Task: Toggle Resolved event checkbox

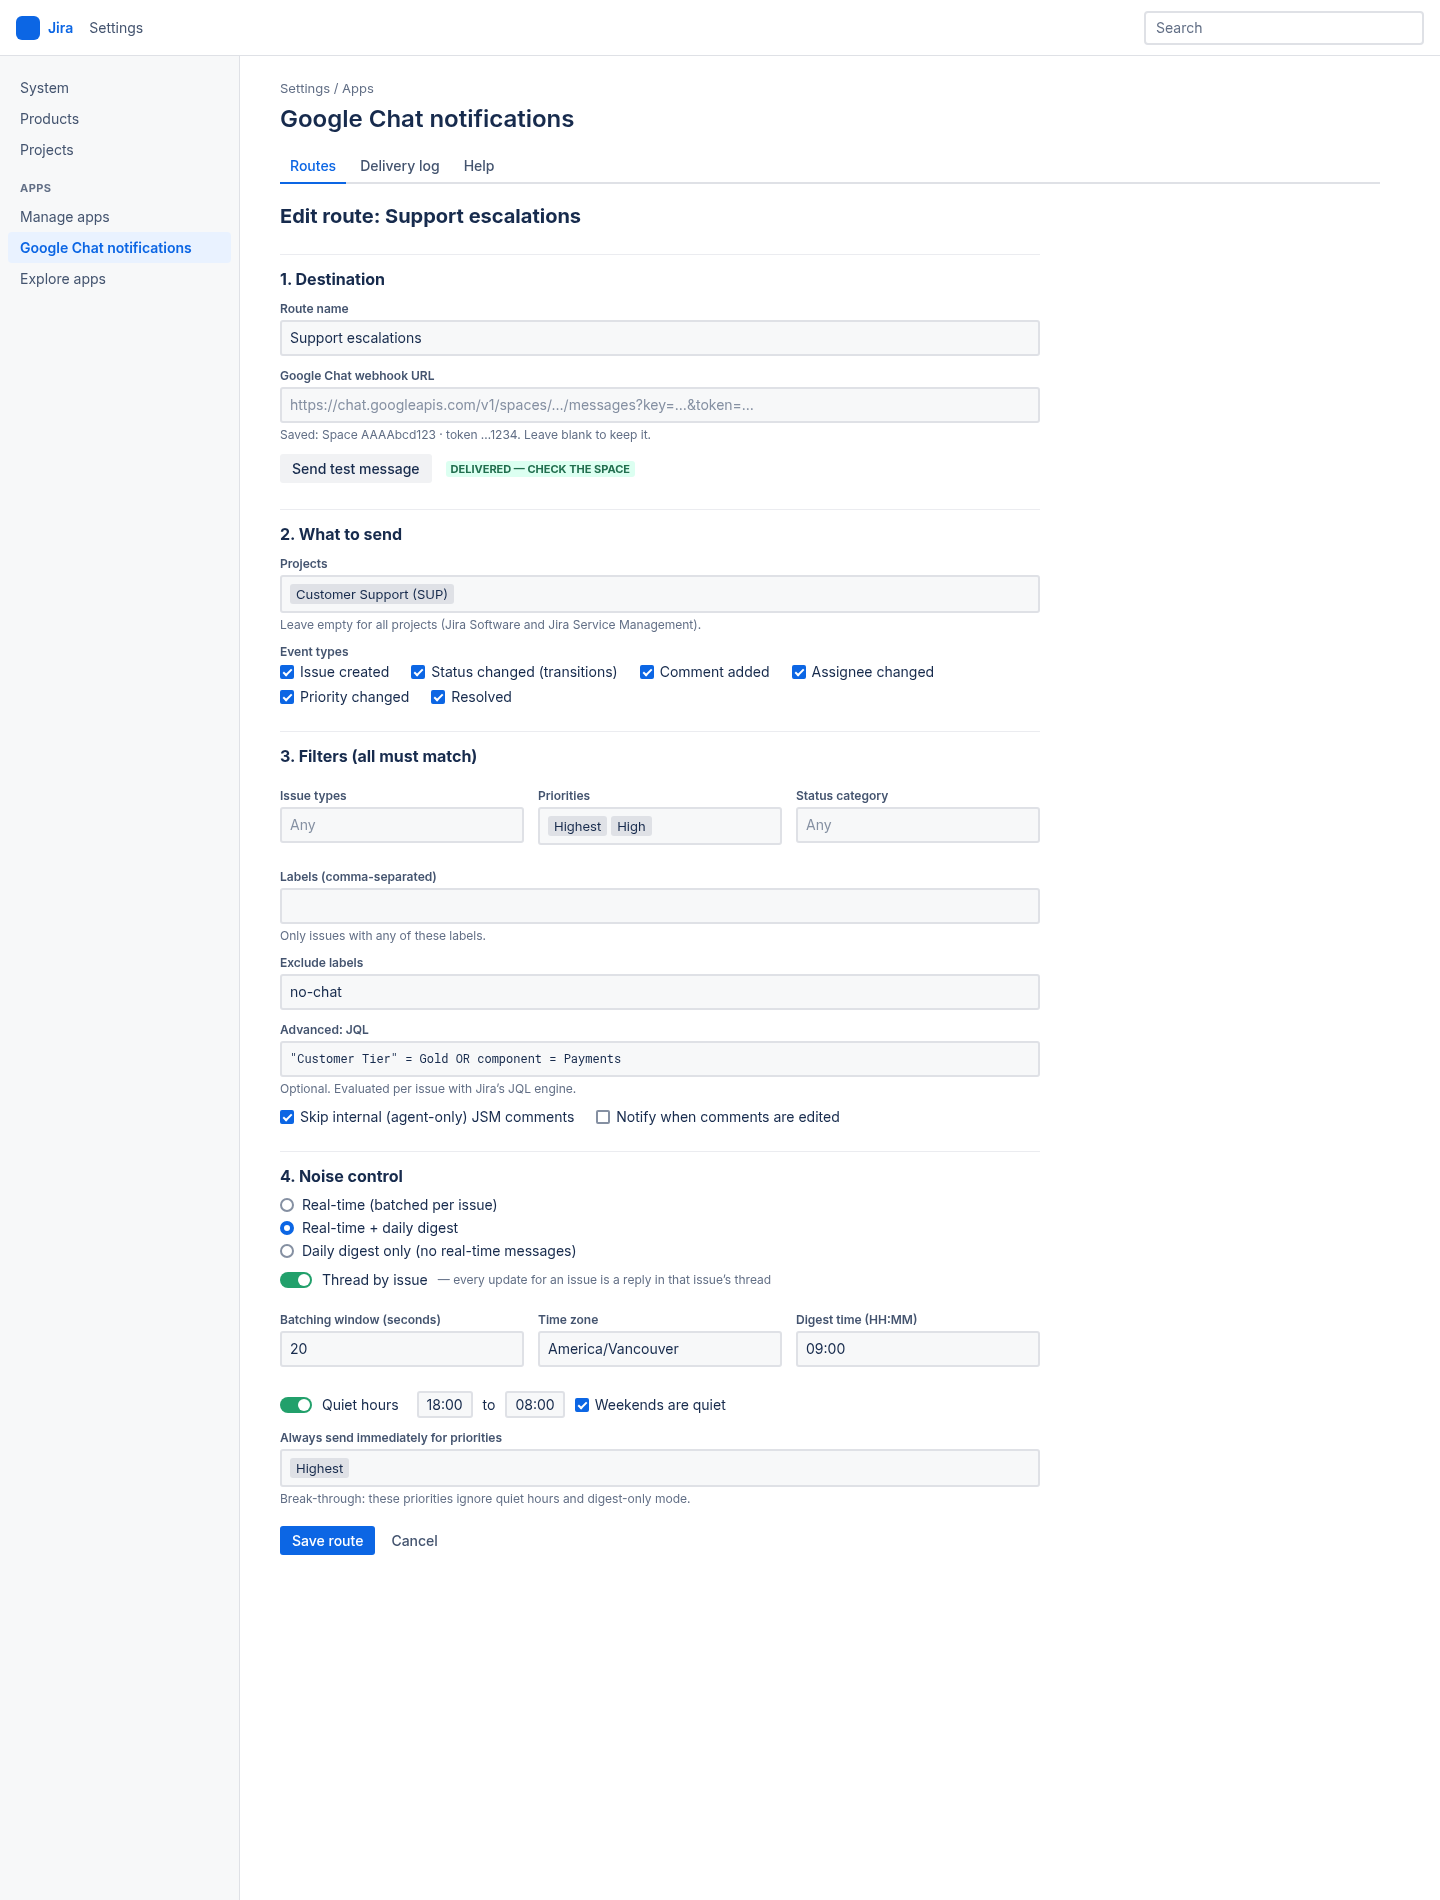Action: 438,697
